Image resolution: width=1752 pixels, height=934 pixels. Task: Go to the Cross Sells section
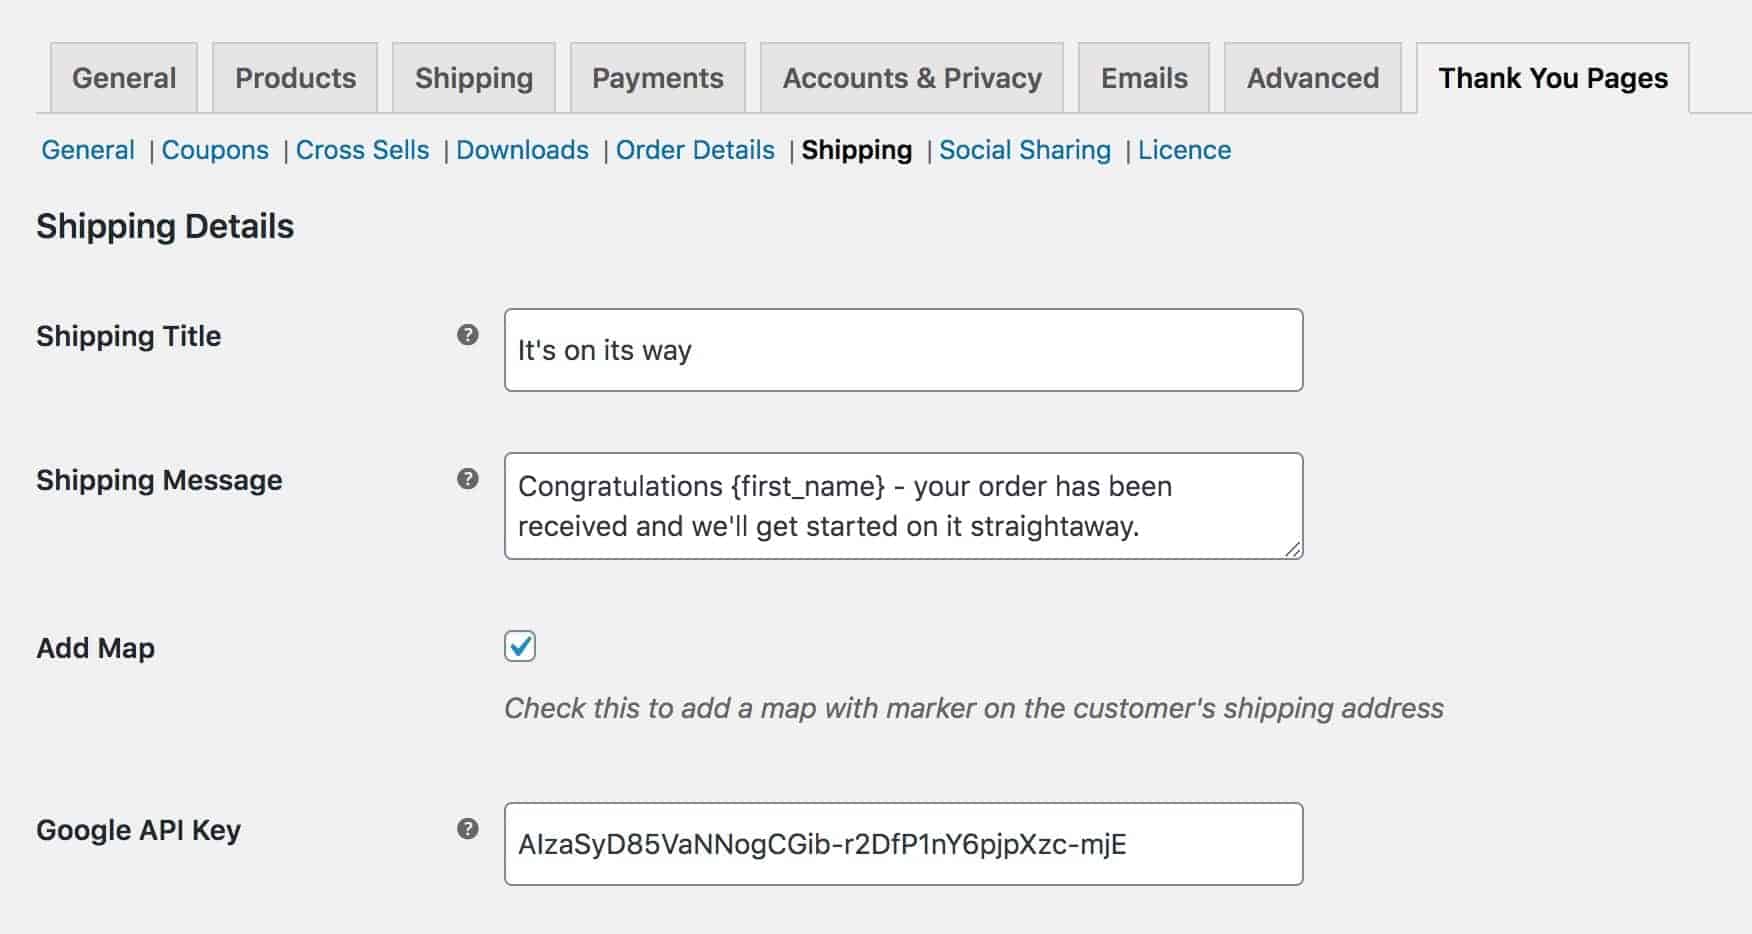(362, 150)
